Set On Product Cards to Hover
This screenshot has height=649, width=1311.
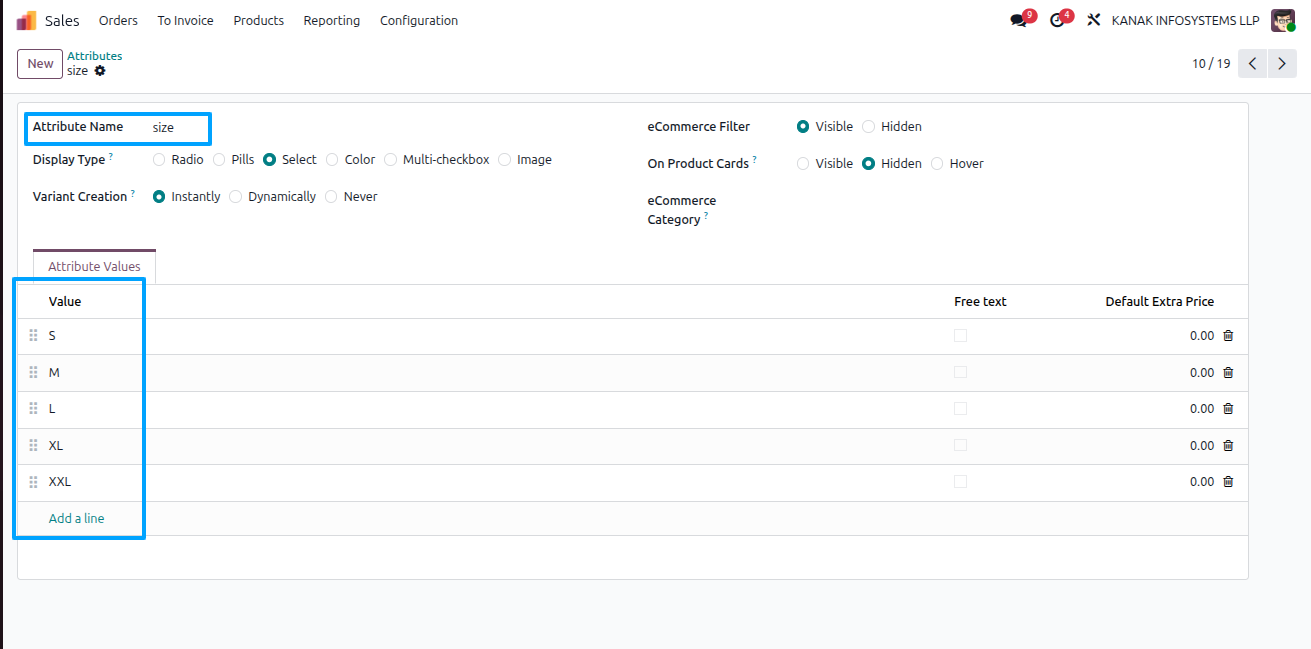937,164
